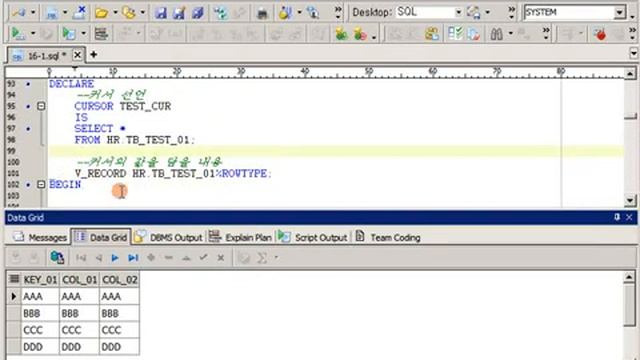The image size is (640, 360).
Task: Click the highlighted empty line 99
Action: point(336,151)
